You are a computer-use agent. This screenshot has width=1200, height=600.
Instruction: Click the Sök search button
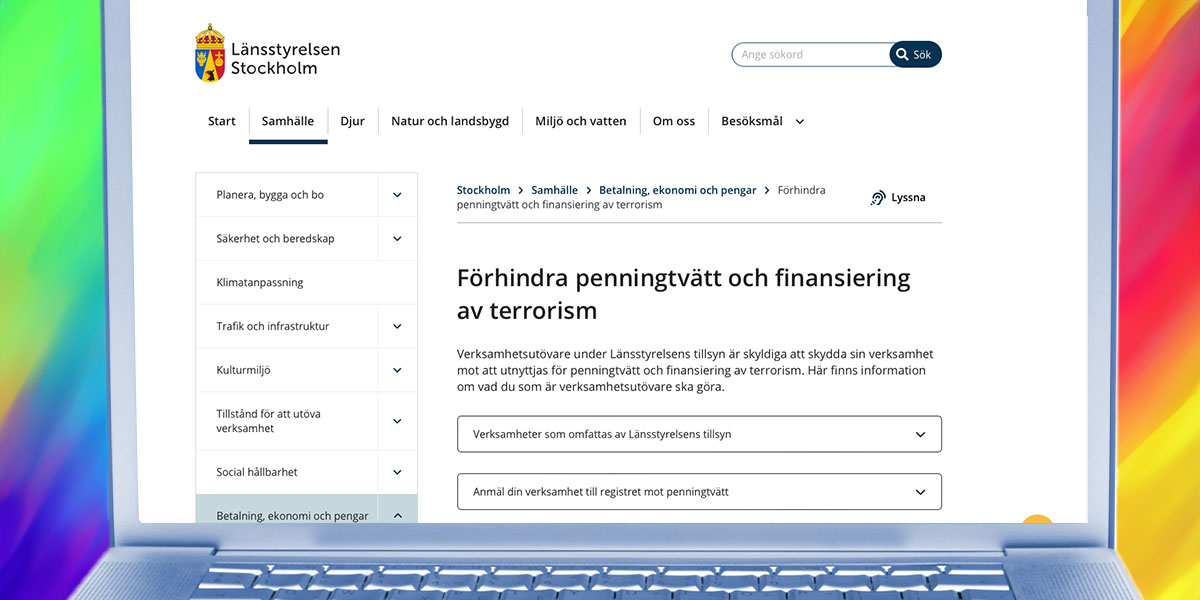tap(916, 55)
